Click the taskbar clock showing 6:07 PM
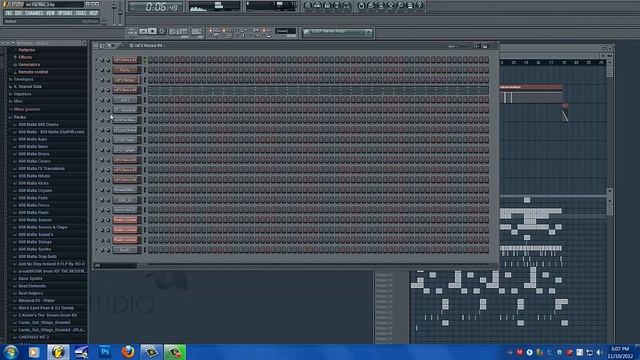Image resolution: width=640 pixels, height=360 pixels. tap(620, 352)
